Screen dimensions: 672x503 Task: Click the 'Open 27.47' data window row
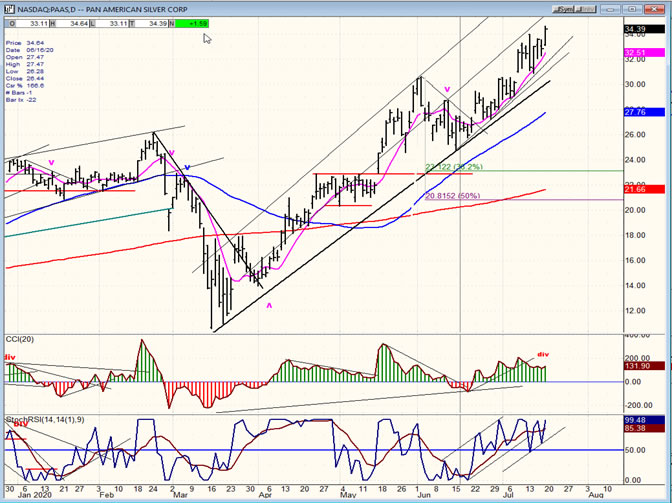point(25,57)
